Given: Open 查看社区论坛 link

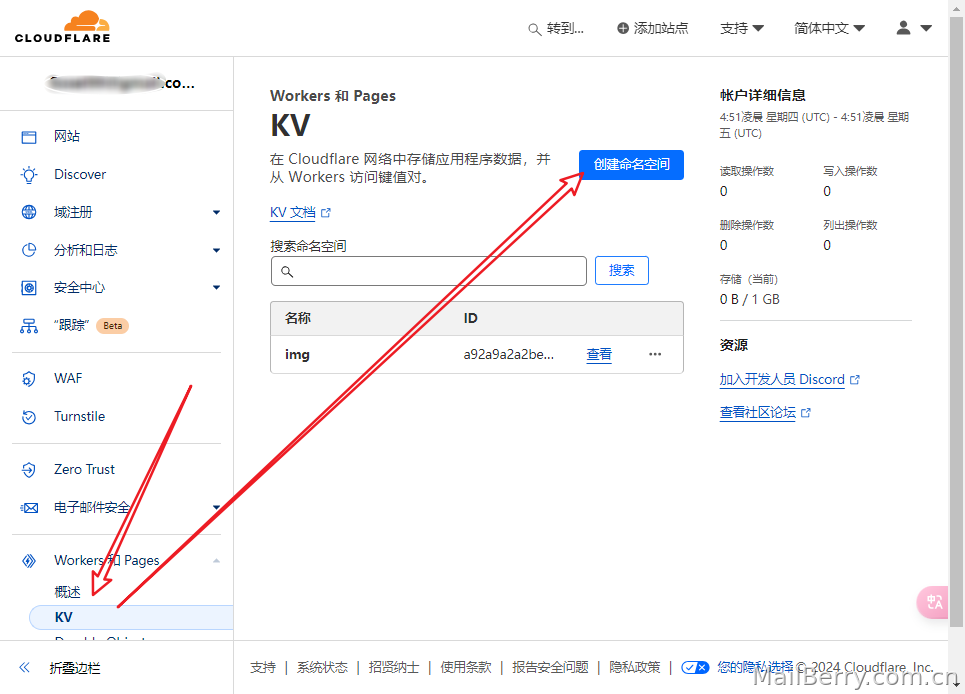Looking at the screenshot, I should [758, 413].
